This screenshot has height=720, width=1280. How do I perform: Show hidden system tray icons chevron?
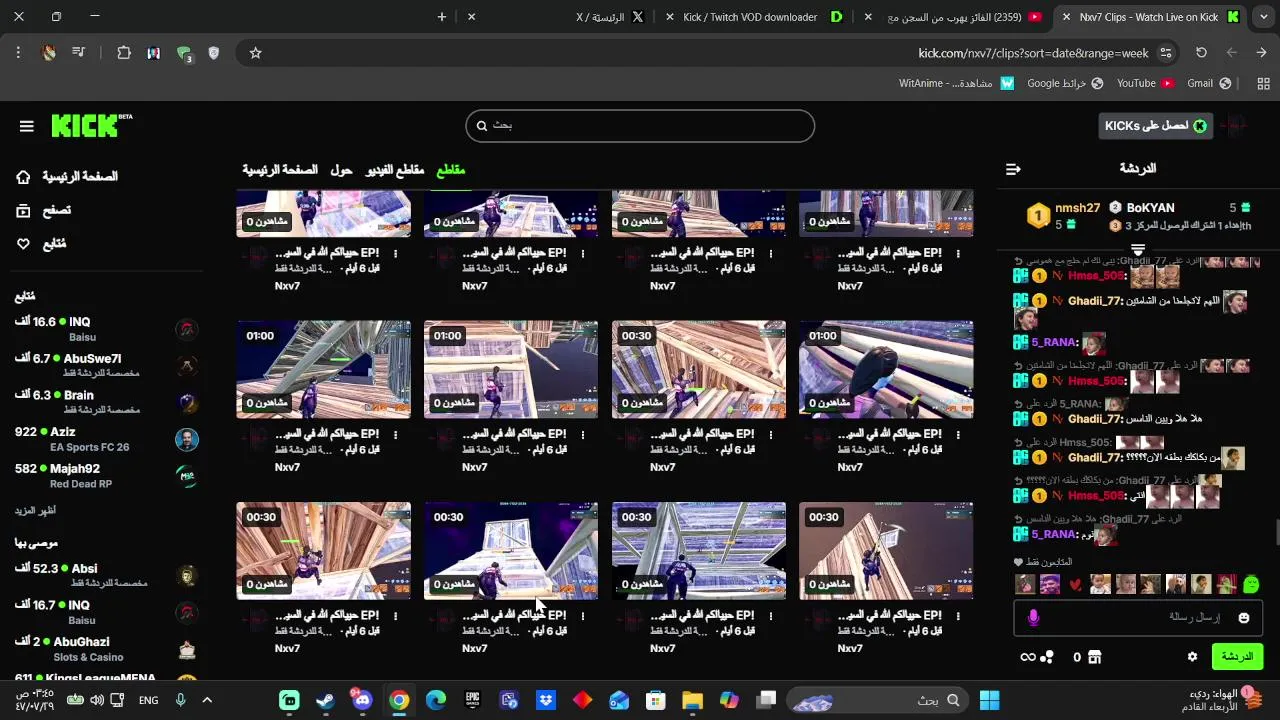(x=207, y=700)
